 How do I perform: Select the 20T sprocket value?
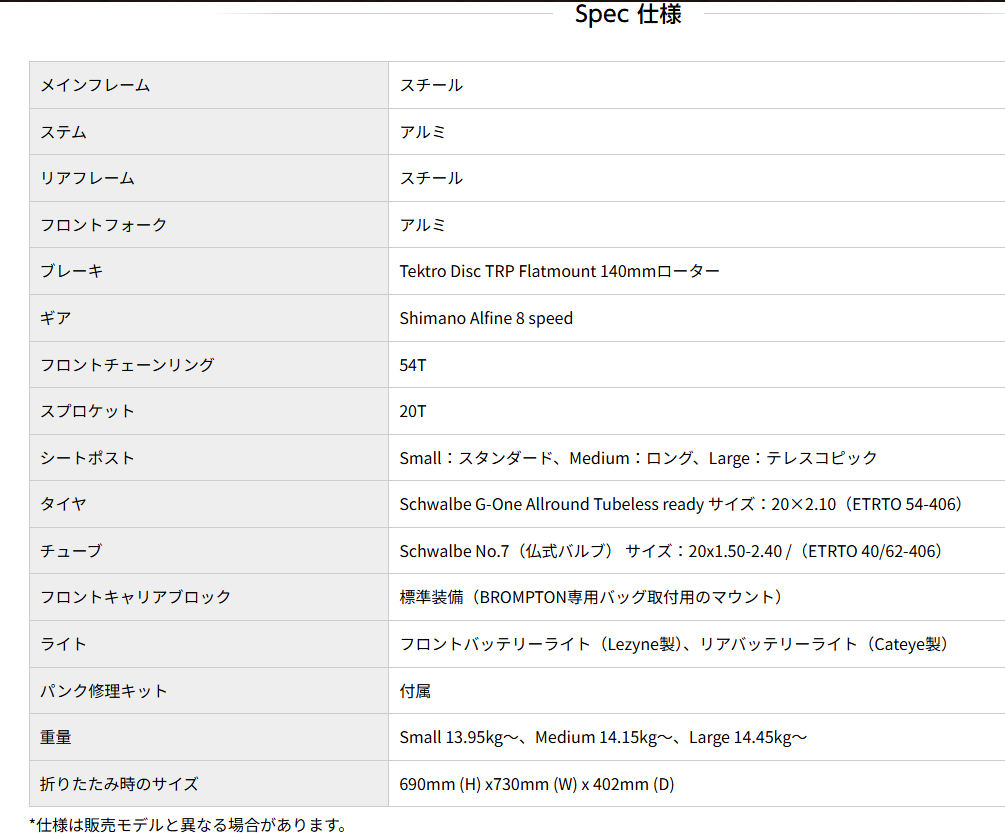412,411
